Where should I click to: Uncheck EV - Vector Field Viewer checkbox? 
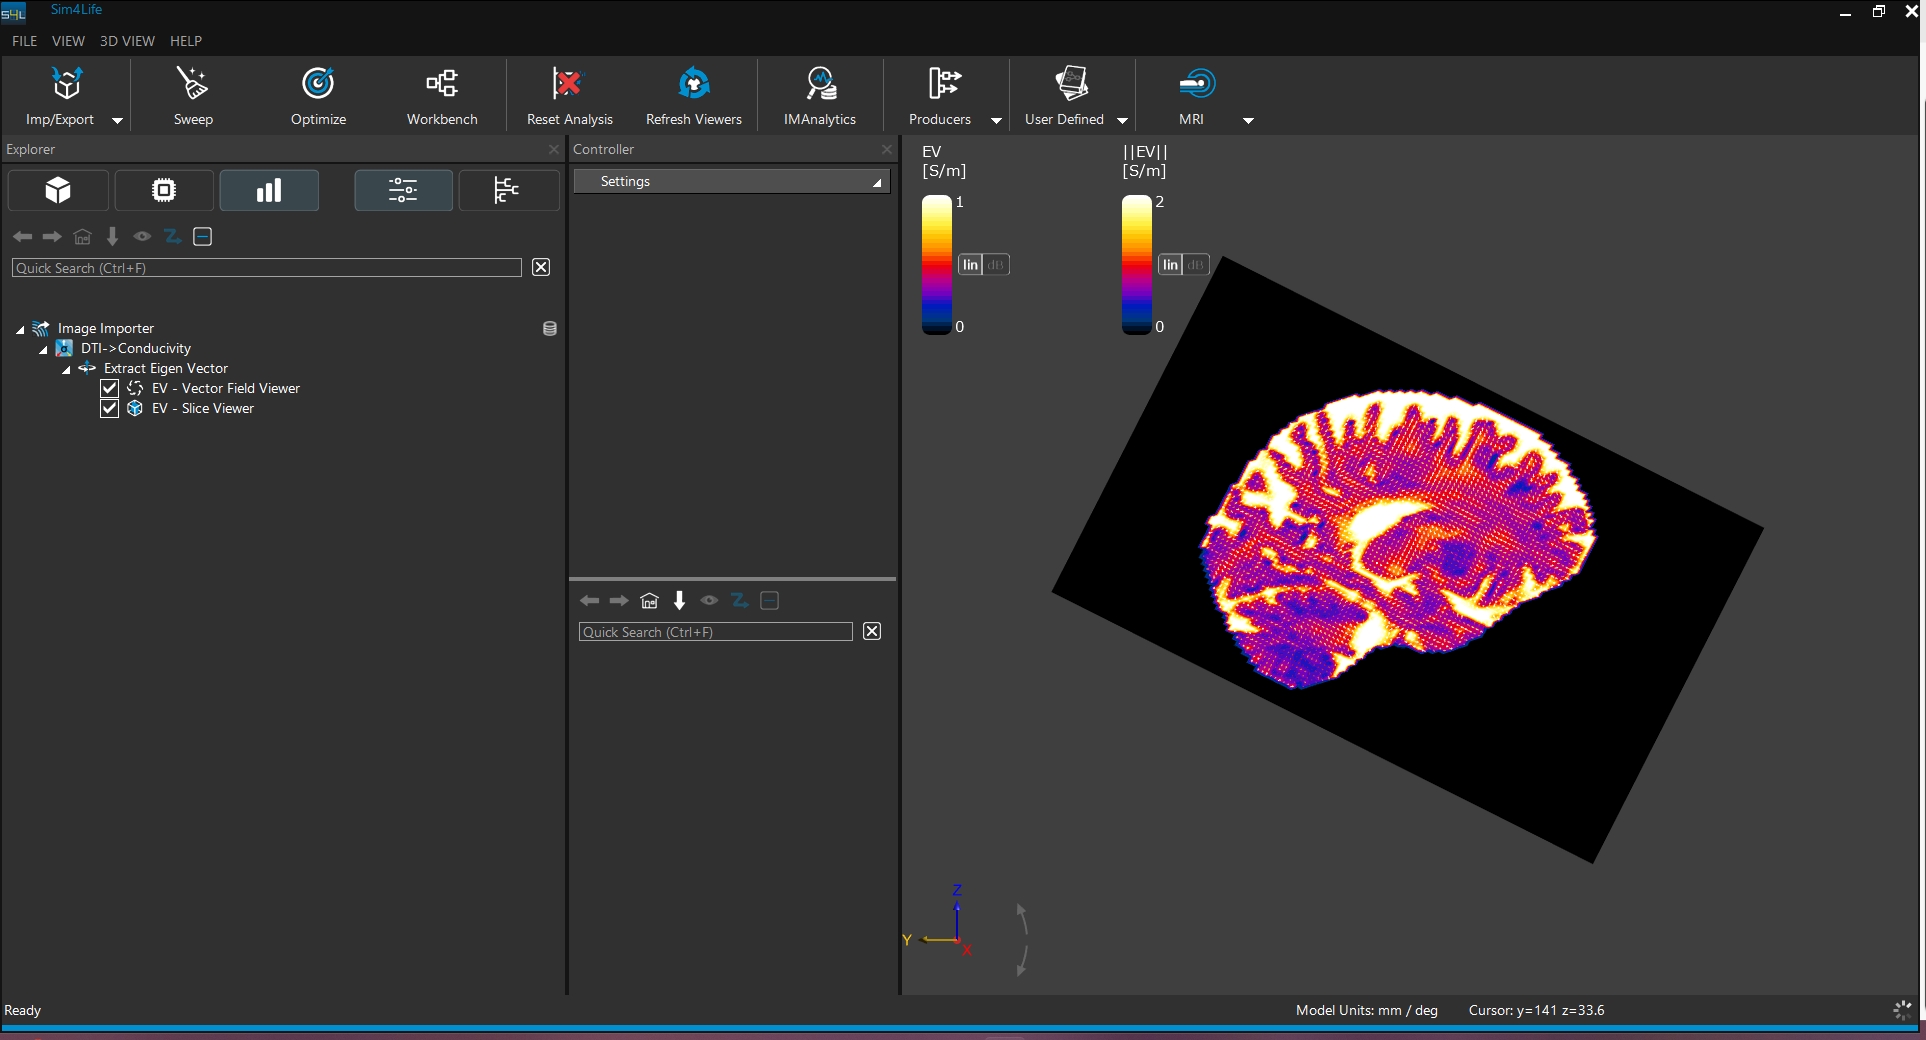tap(110, 388)
